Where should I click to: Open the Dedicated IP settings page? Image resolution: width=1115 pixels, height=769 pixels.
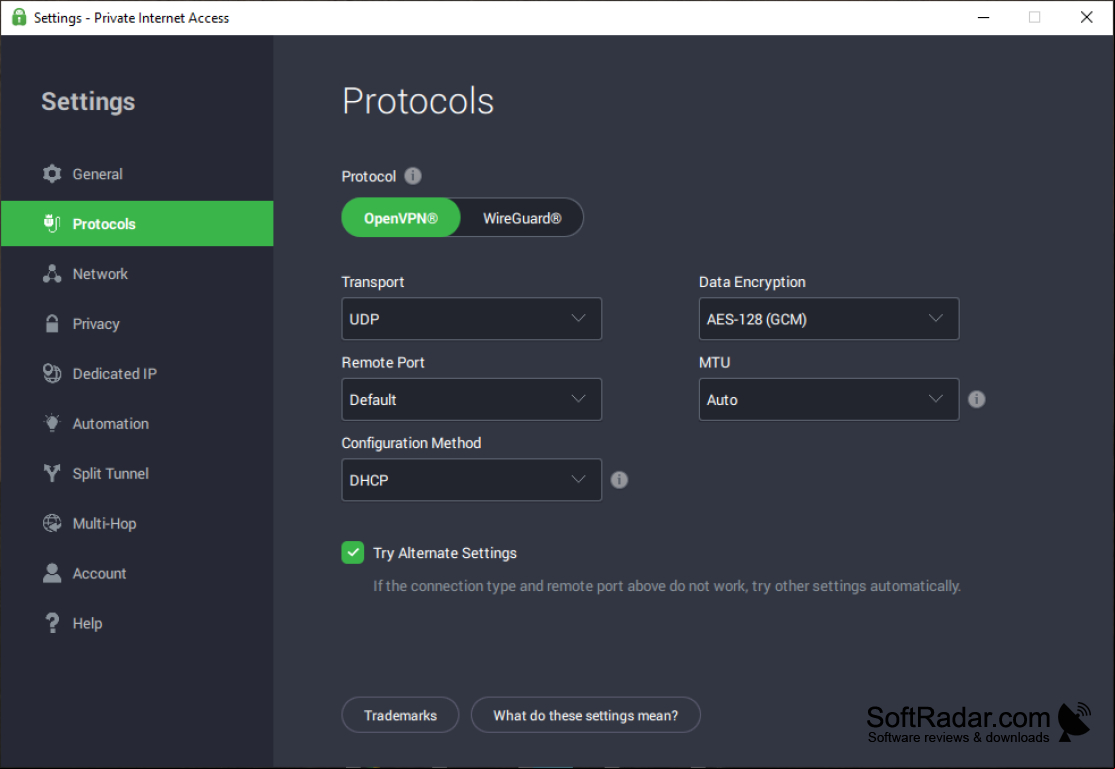tap(137, 373)
